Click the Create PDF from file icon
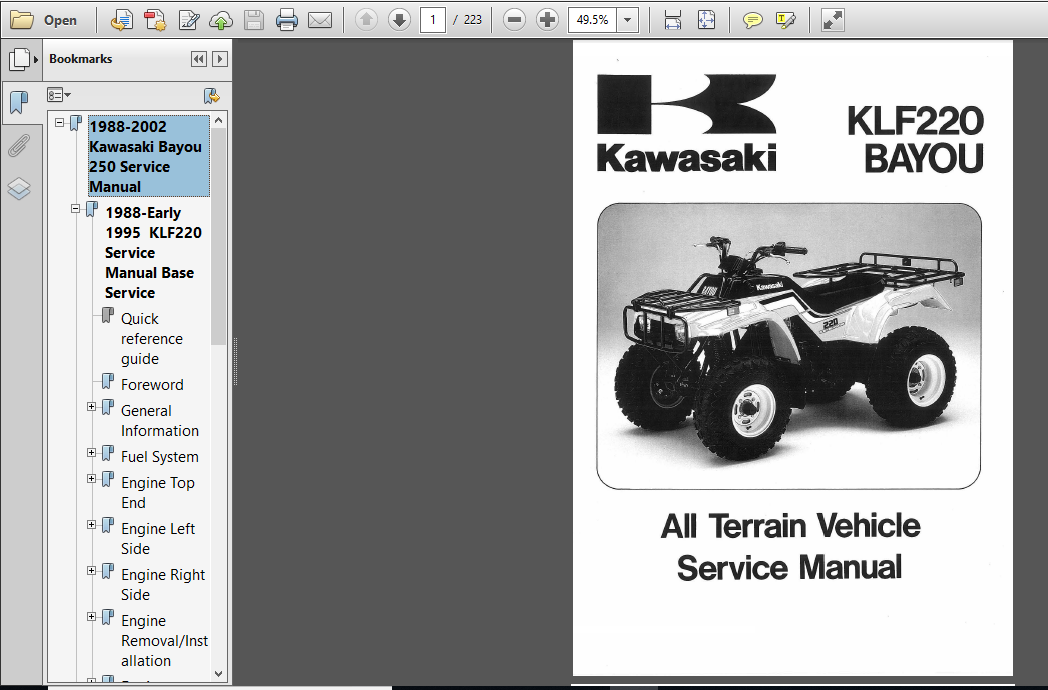Screen dimensions: 1048x690 tap(121, 20)
